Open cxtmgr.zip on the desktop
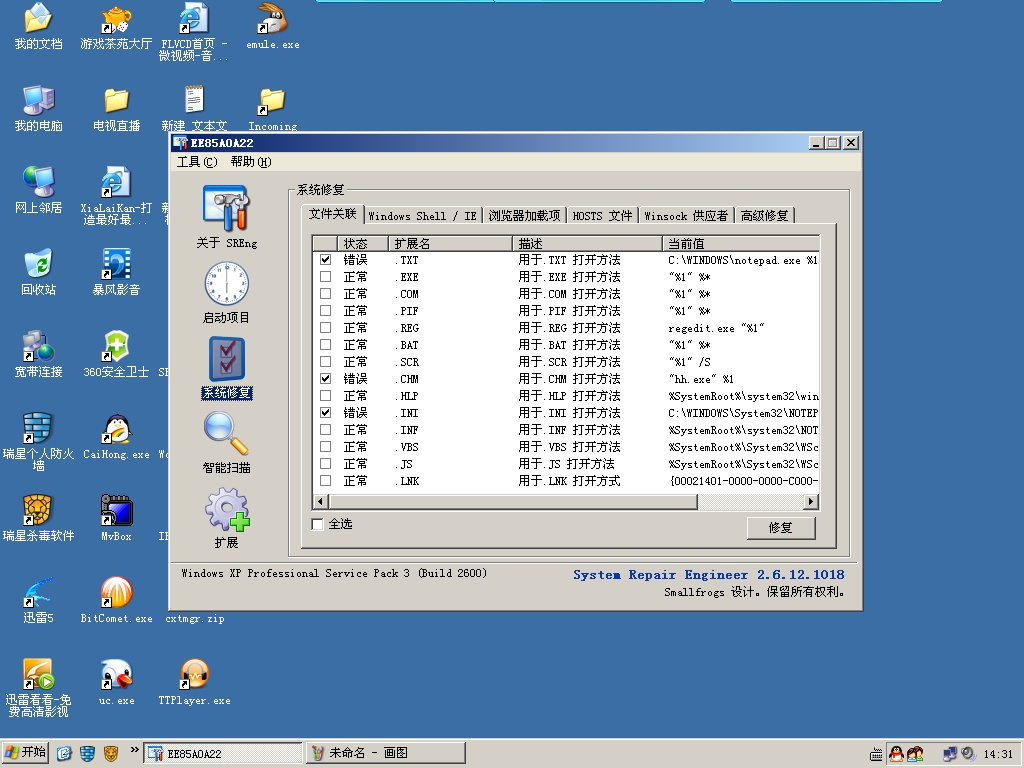 point(195,618)
